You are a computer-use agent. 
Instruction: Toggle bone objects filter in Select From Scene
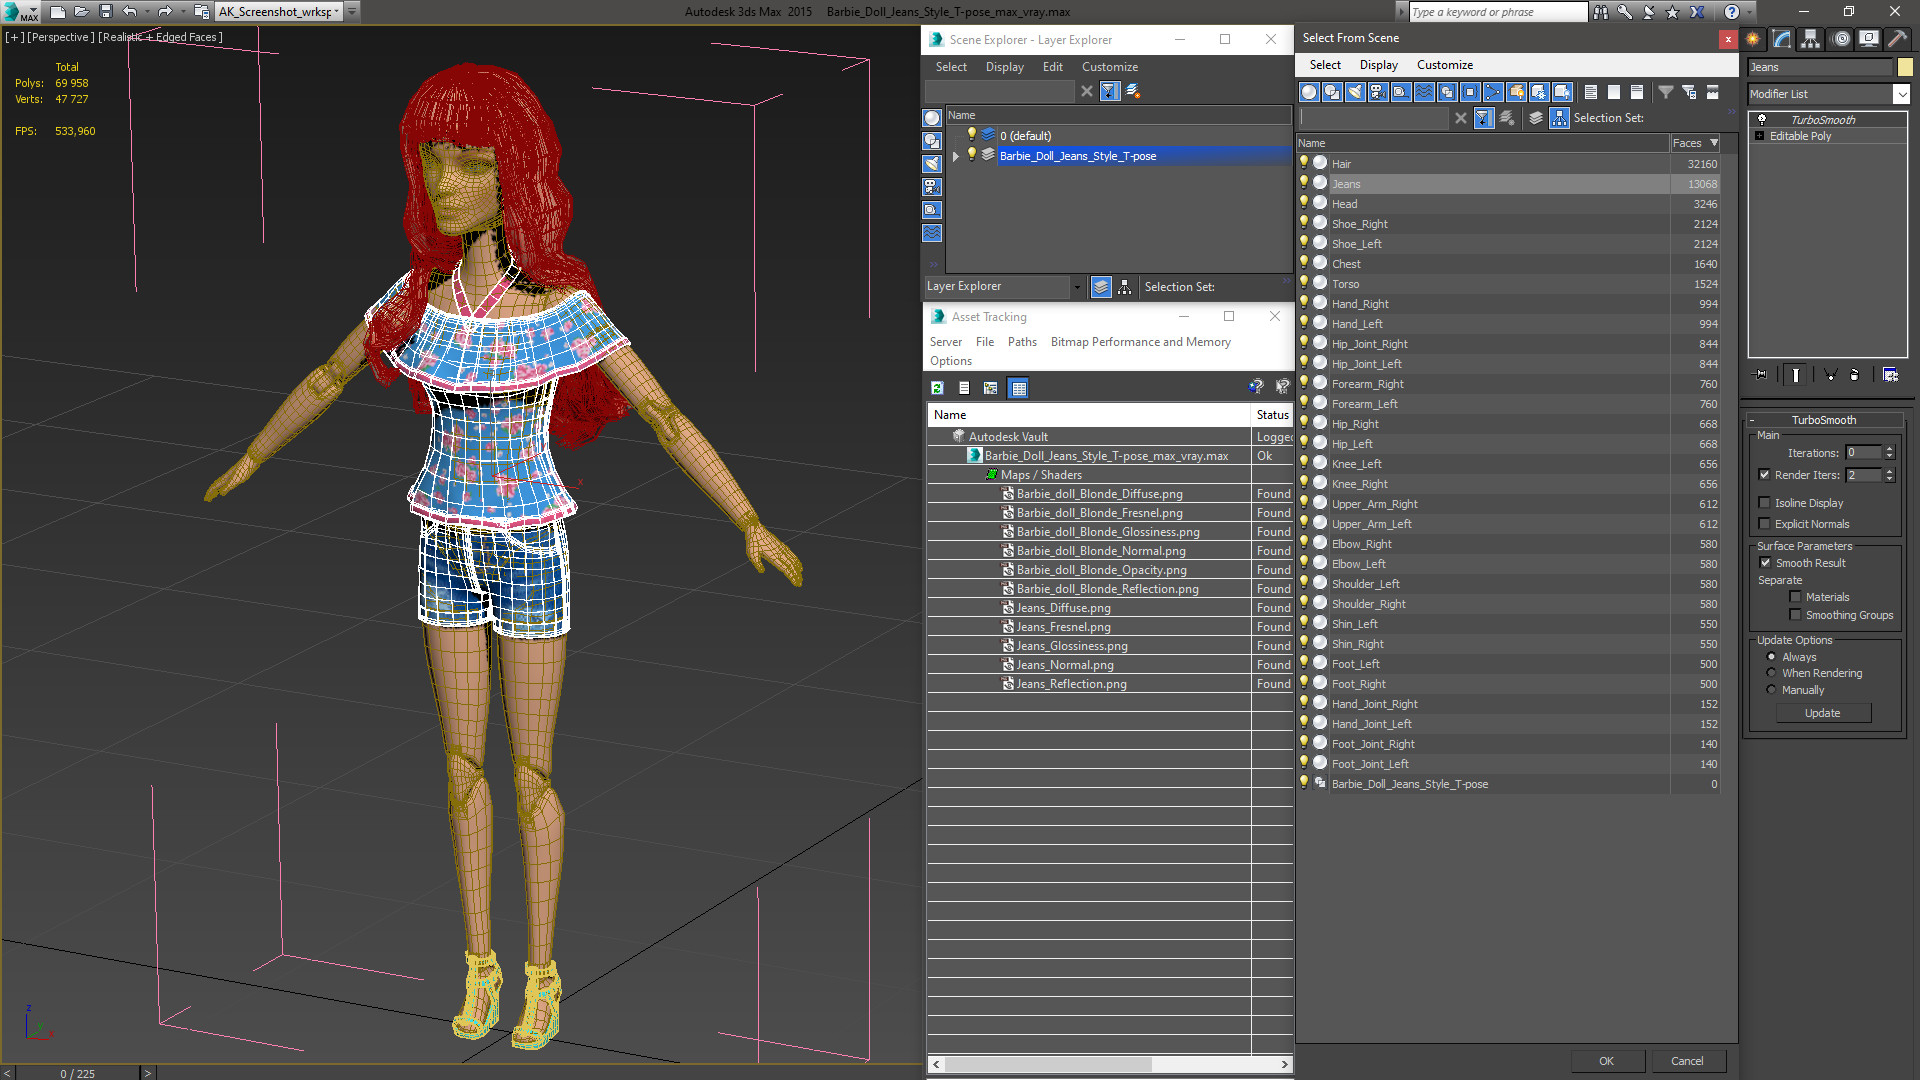(x=1493, y=92)
